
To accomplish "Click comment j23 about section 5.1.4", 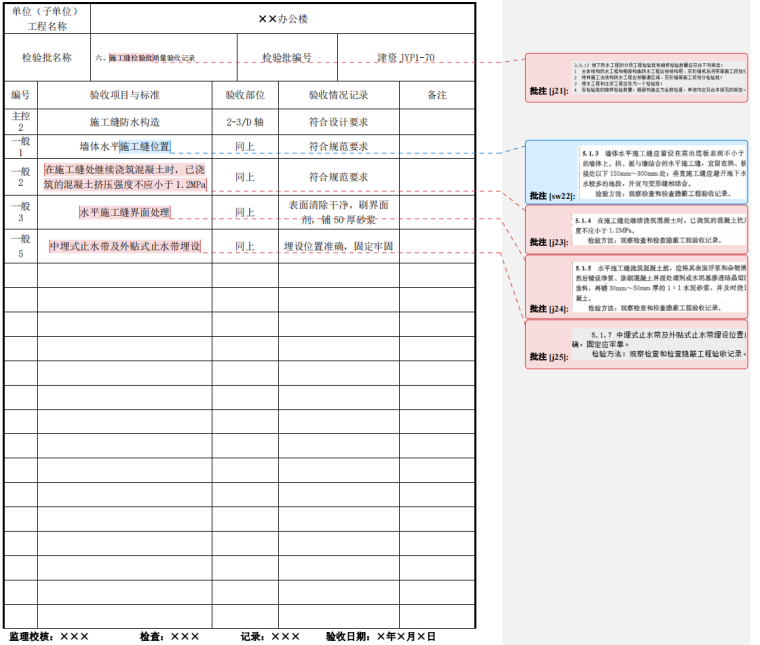I will (x=637, y=229).
